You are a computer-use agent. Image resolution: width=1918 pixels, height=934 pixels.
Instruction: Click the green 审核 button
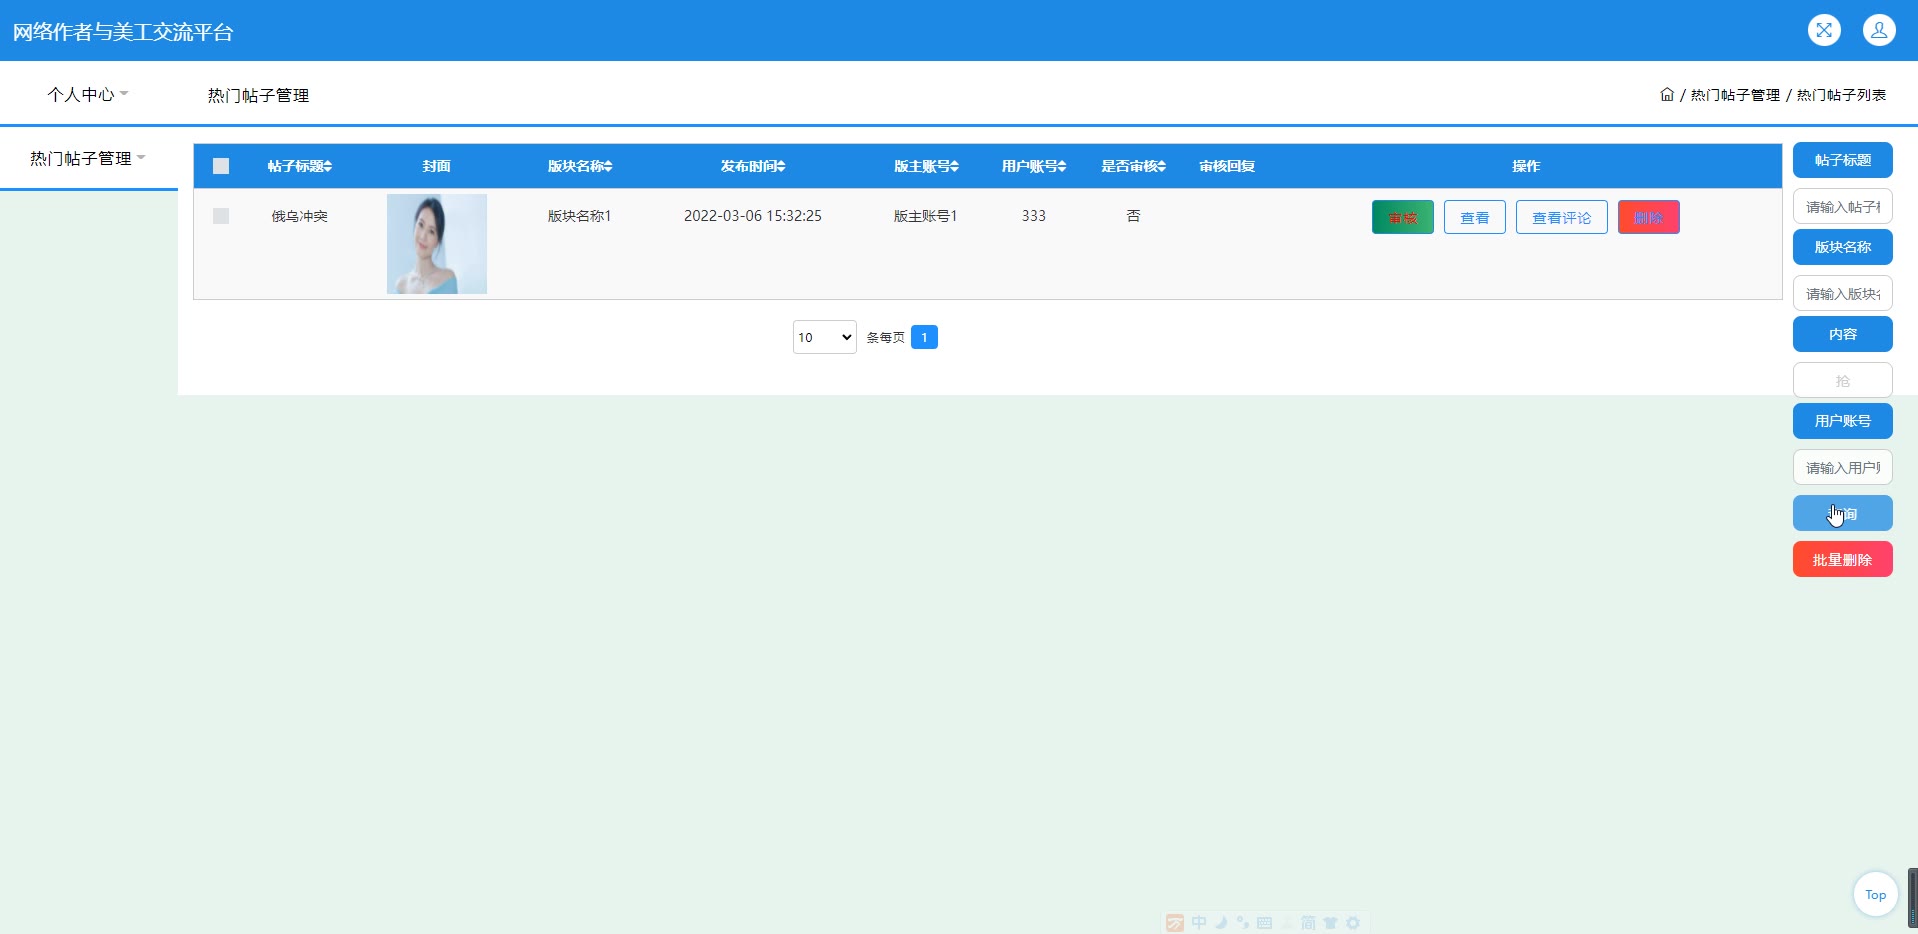1402,217
